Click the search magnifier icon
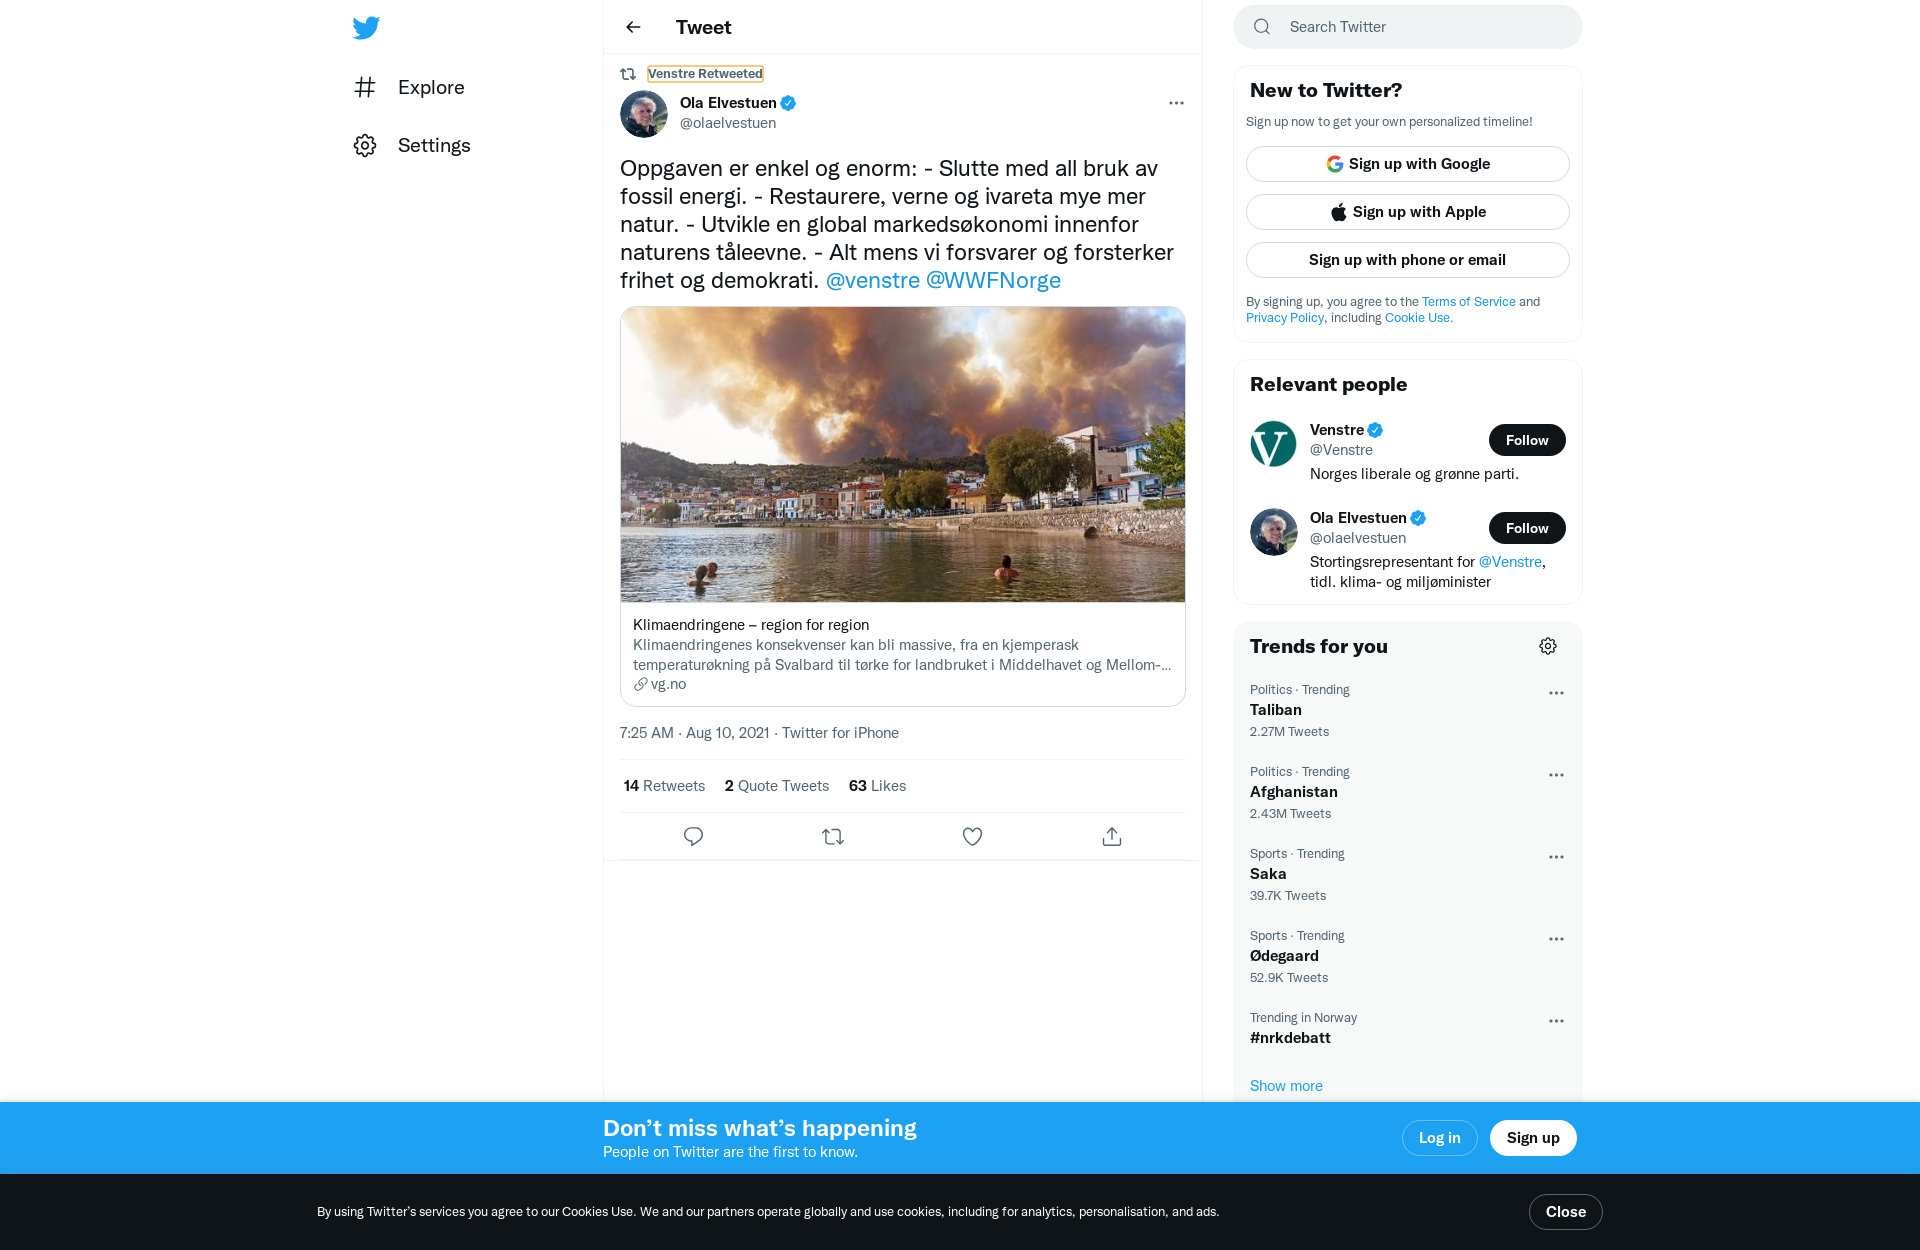Screen dimensions: 1920x1250 click(1262, 27)
